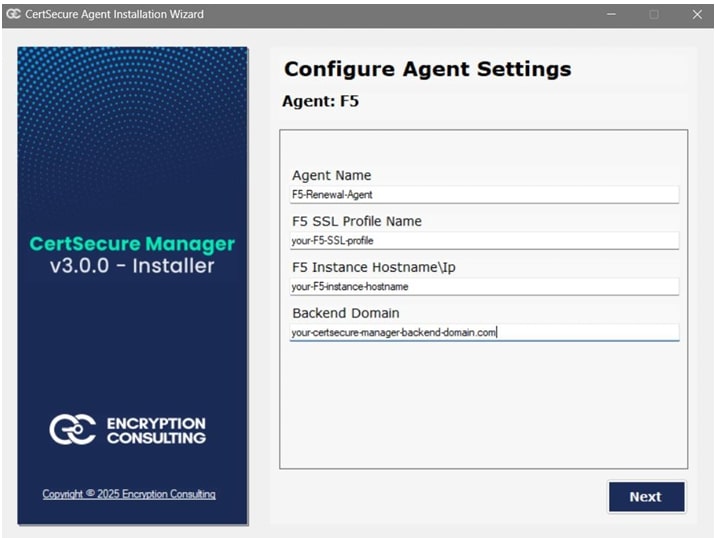Click the 'Backend Domain' label

tap(346, 313)
